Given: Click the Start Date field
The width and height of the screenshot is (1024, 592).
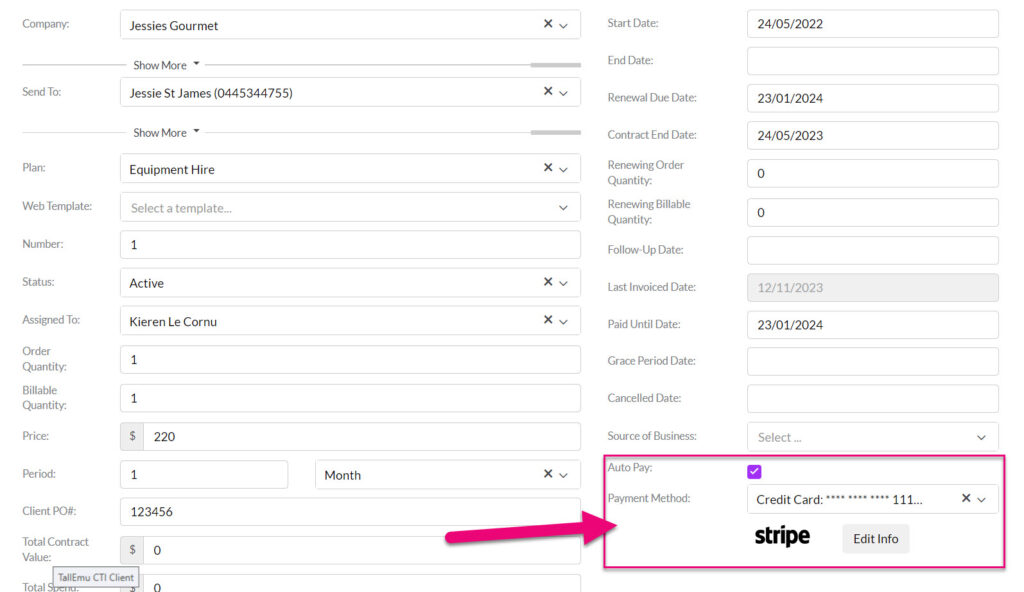Looking at the screenshot, I should click(x=872, y=24).
